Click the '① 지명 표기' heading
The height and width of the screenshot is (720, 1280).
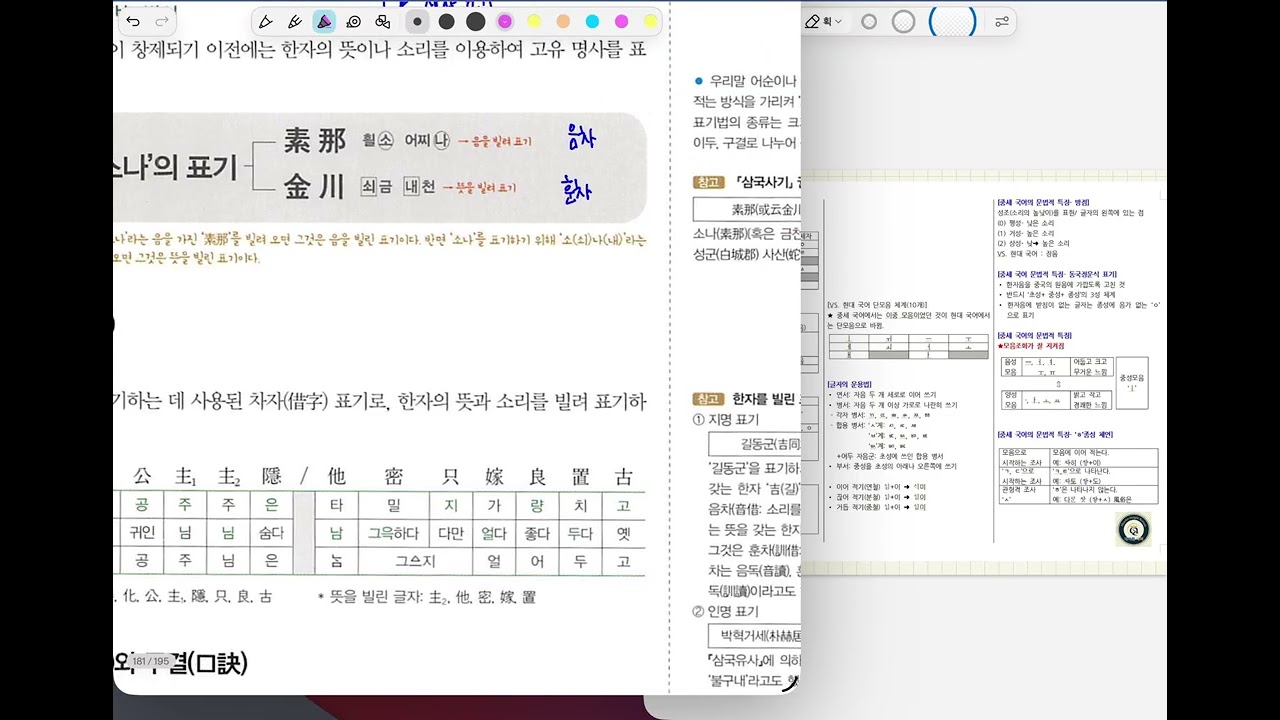726,419
